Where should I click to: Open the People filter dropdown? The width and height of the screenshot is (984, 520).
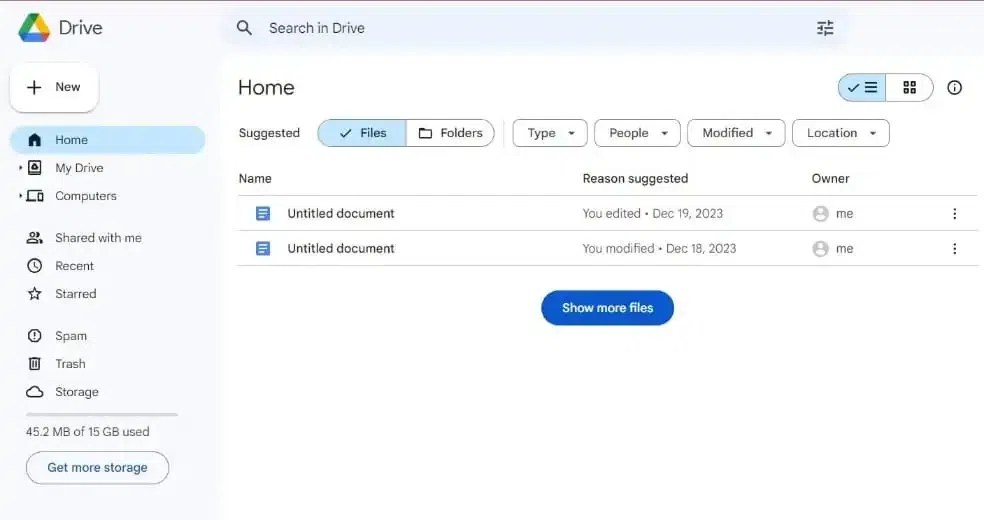pyautogui.click(x=637, y=133)
